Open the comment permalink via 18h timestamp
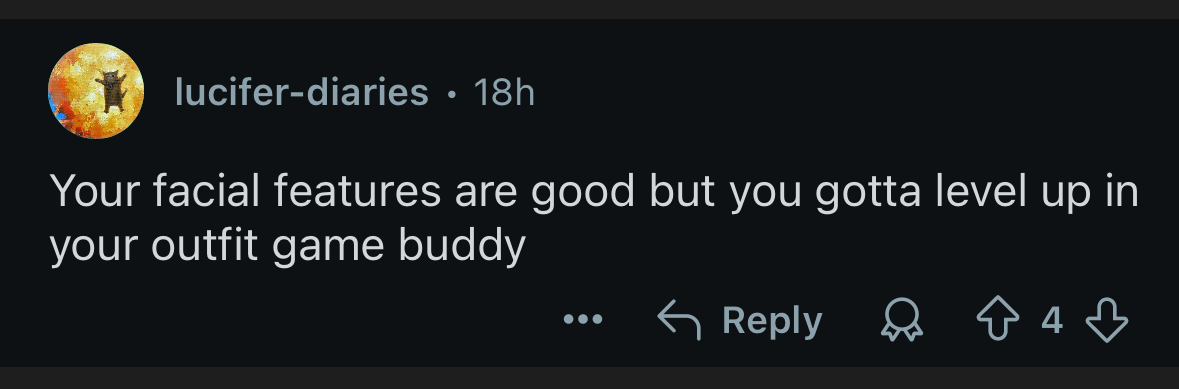 (504, 93)
